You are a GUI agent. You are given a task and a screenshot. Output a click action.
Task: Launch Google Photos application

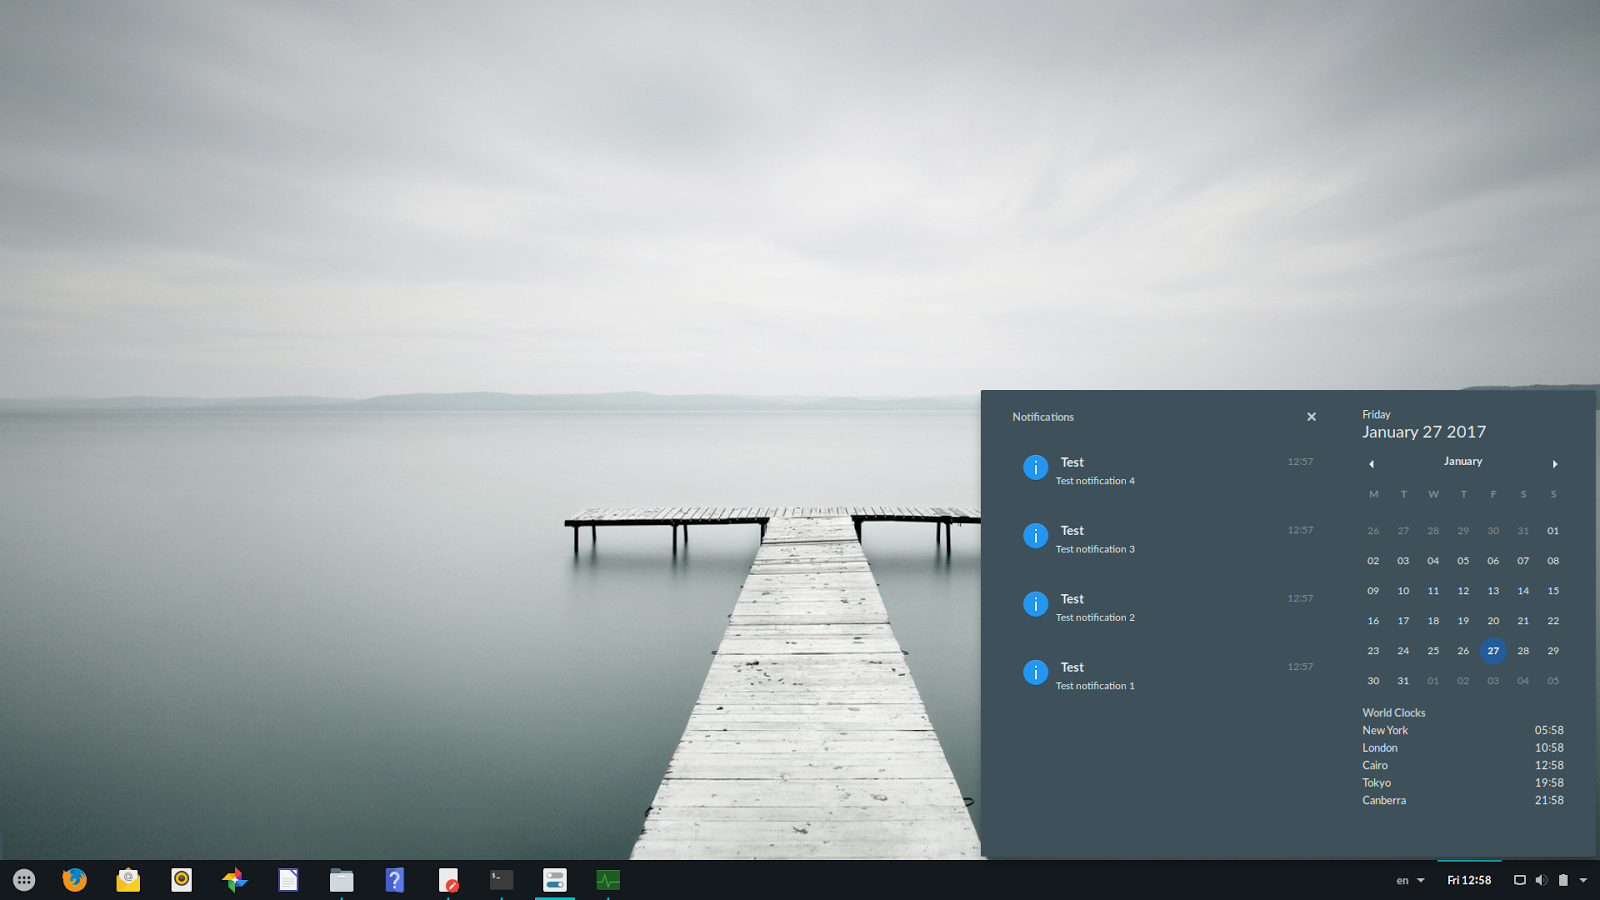click(x=235, y=880)
